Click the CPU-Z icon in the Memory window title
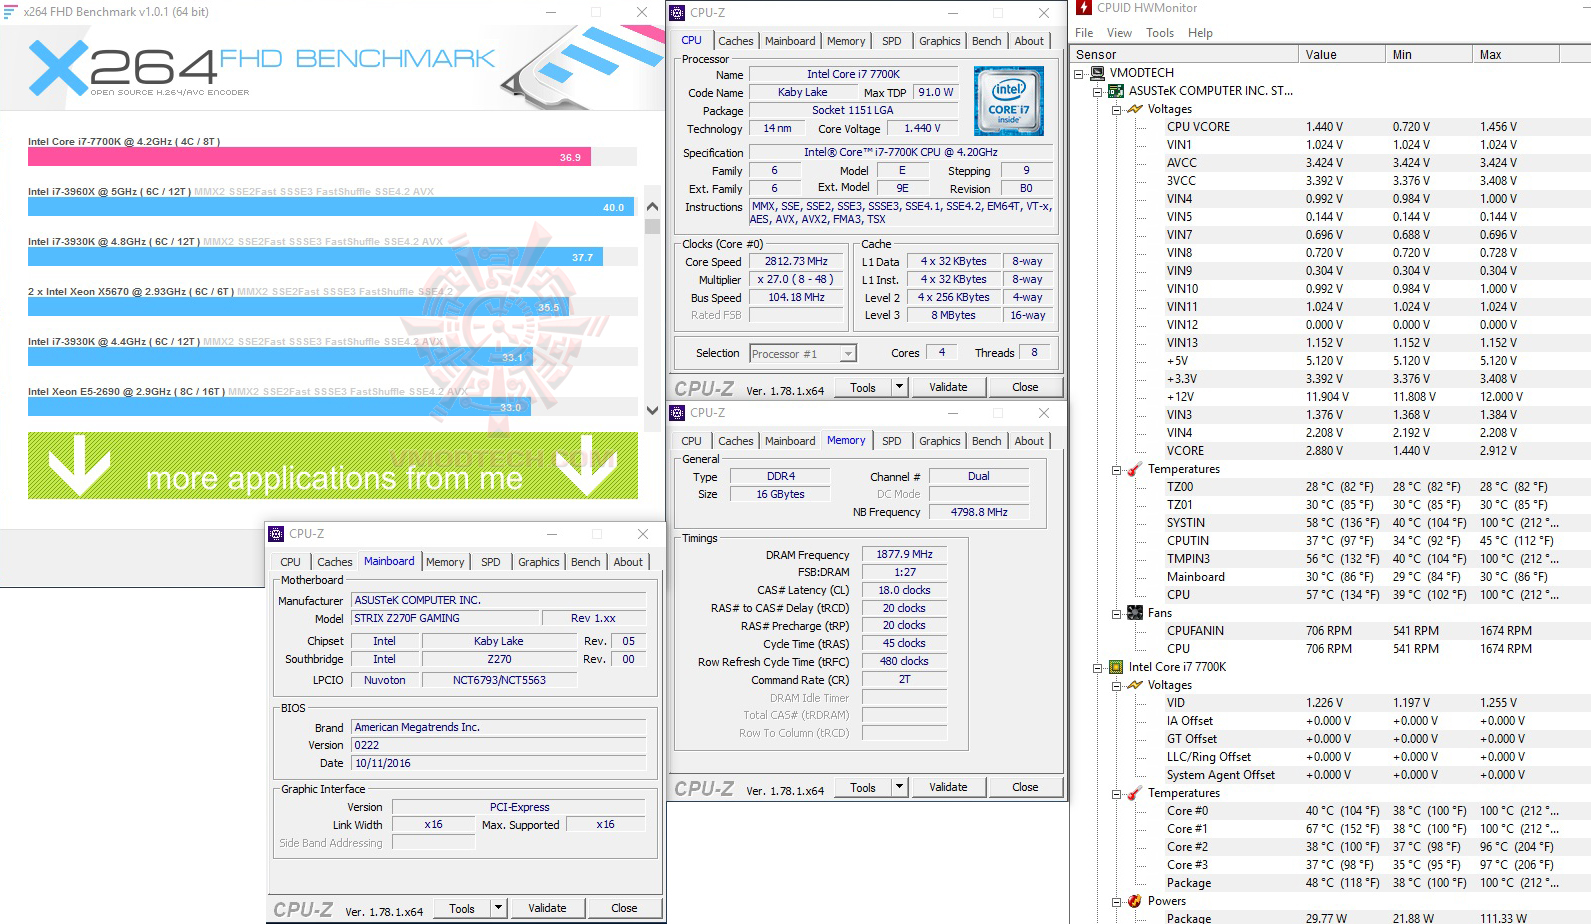 pos(678,413)
